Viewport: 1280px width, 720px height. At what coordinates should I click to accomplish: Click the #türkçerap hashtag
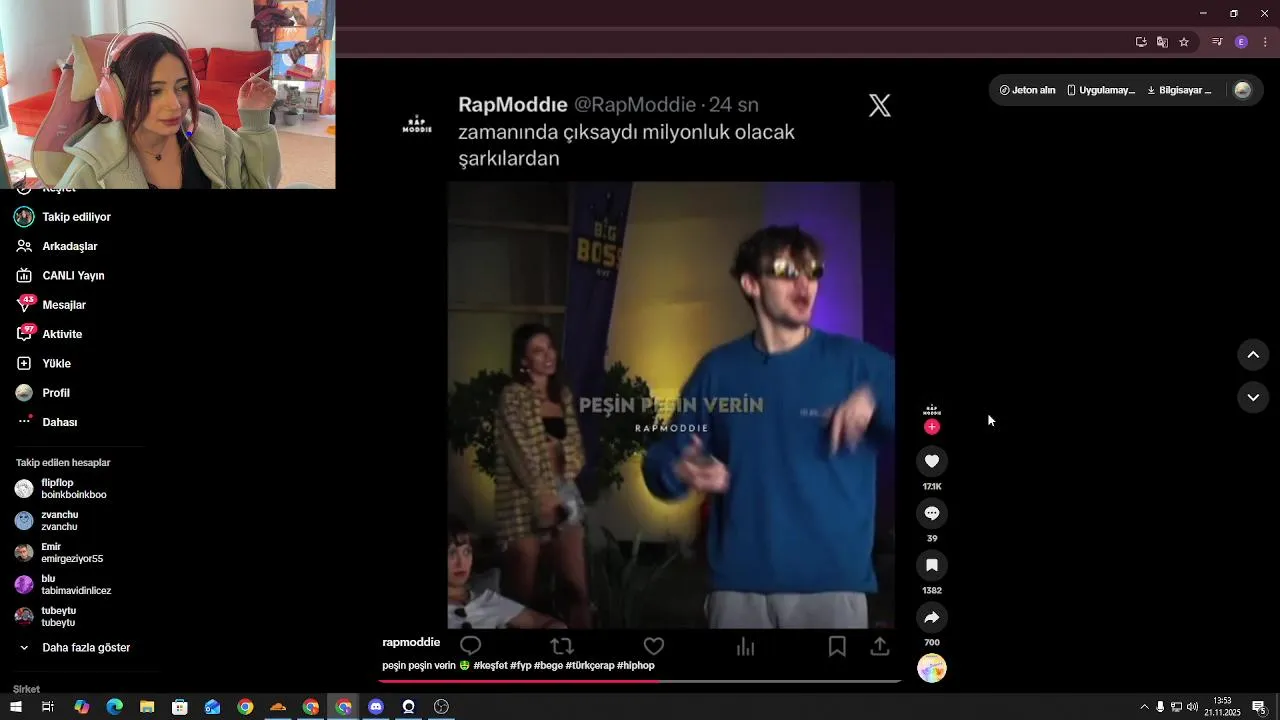[590, 666]
